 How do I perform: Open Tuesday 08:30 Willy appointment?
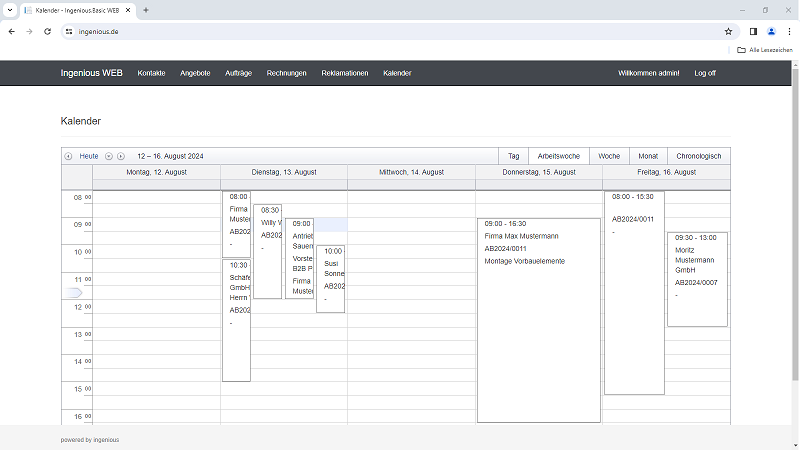267,252
